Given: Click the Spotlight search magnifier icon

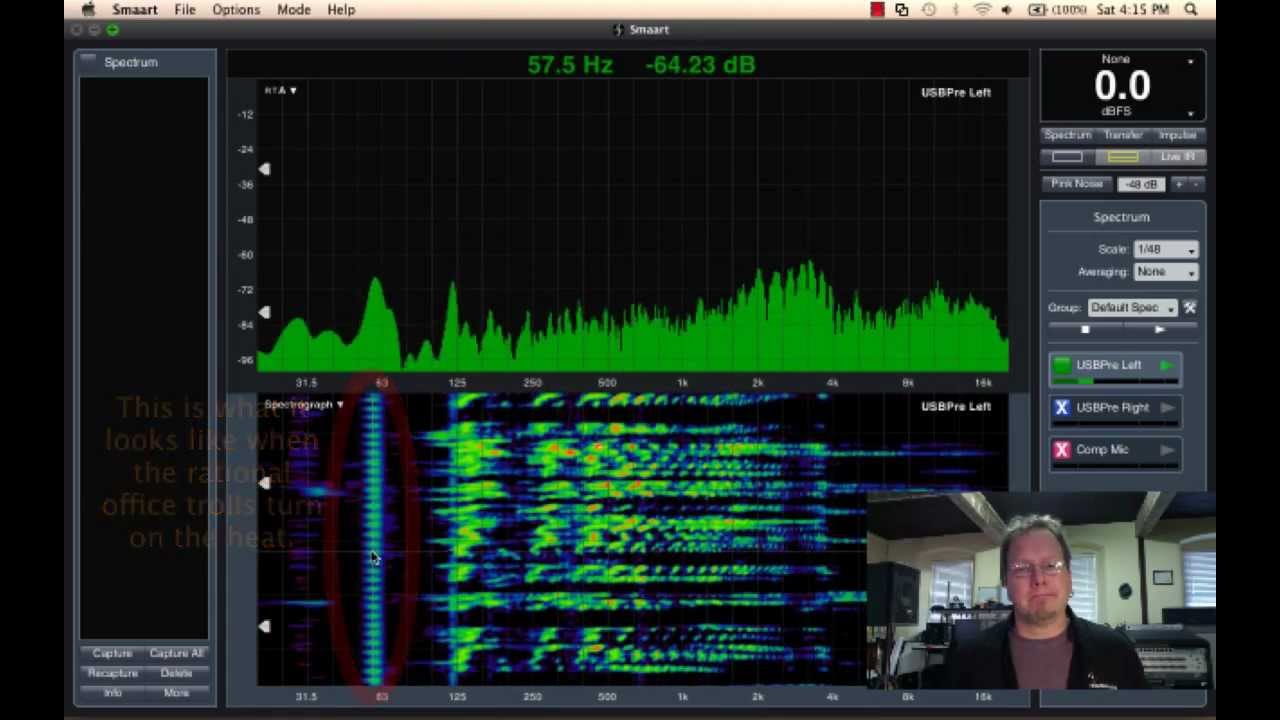Looking at the screenshot, I should 1191,9.
